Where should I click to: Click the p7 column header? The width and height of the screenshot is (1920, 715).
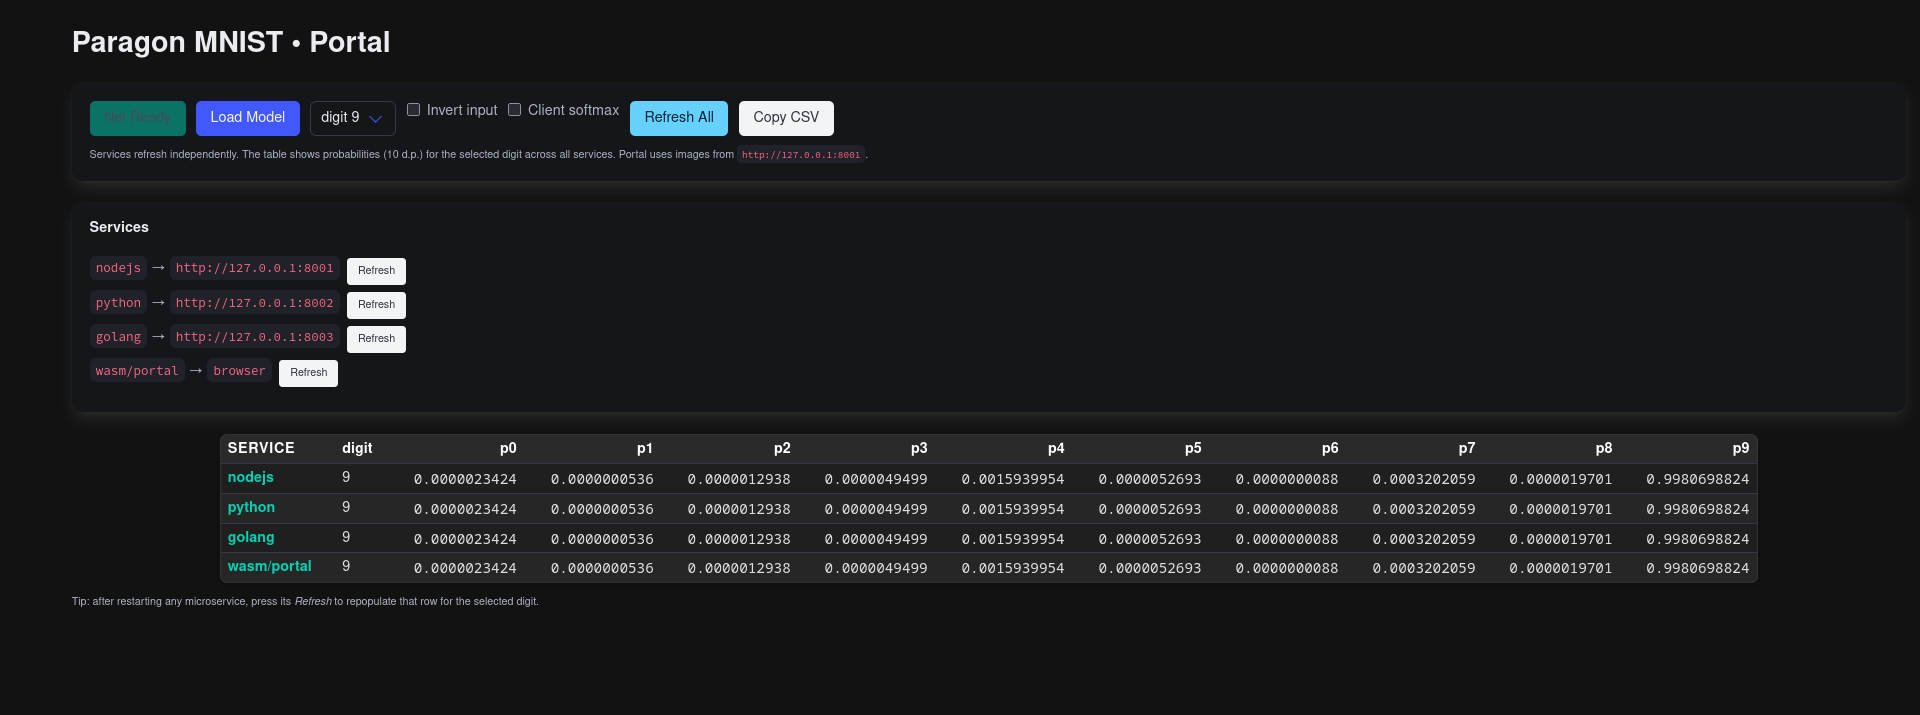pos(1467,448)
